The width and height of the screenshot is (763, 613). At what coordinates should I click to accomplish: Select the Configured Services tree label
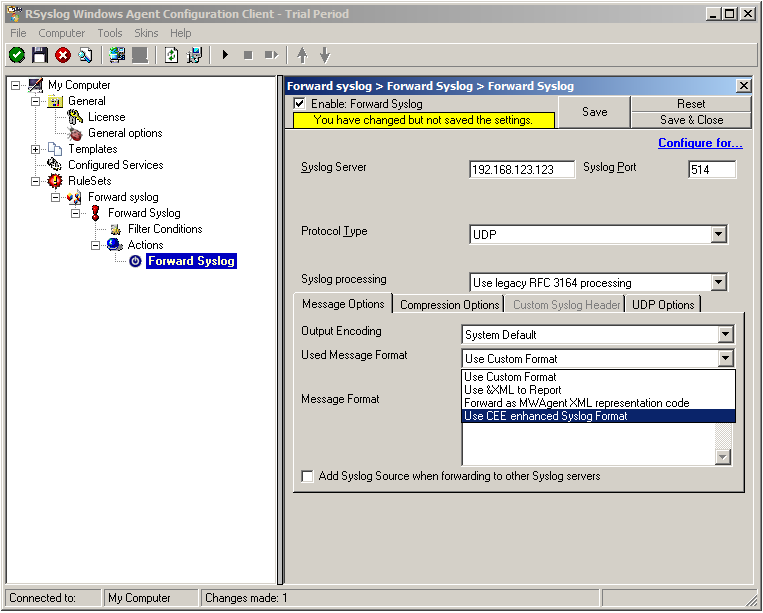coord(115,165)
